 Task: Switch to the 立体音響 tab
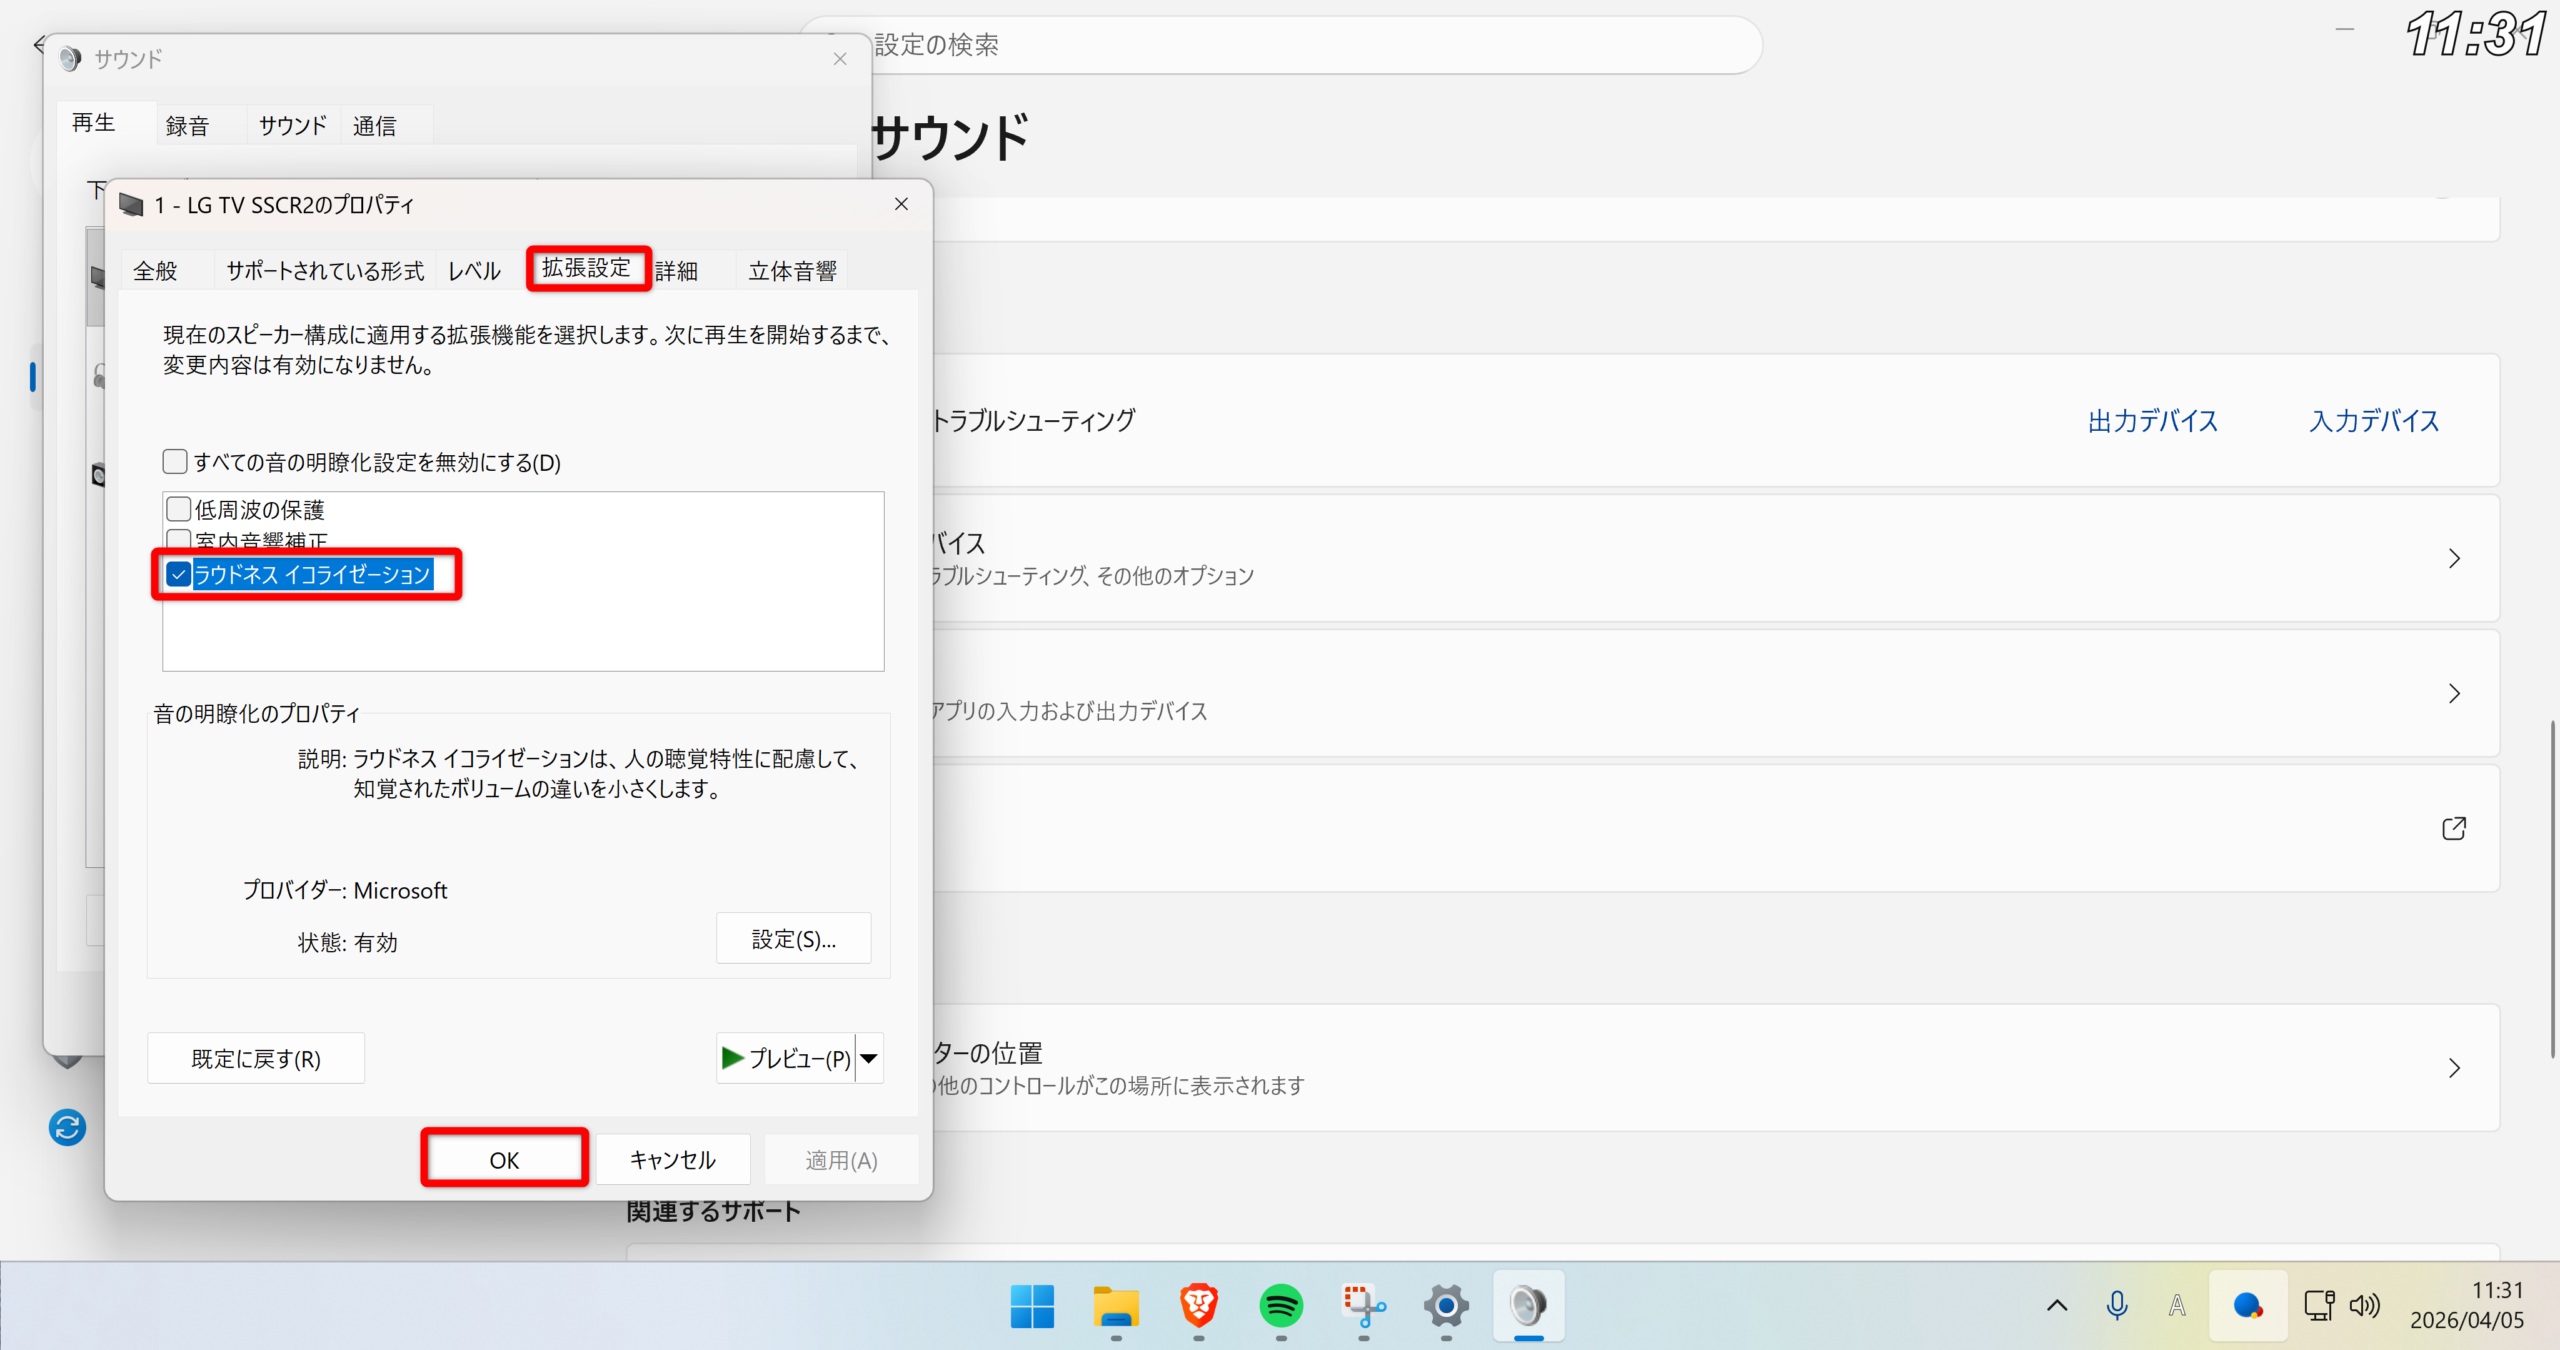click(x=792, y=271)
